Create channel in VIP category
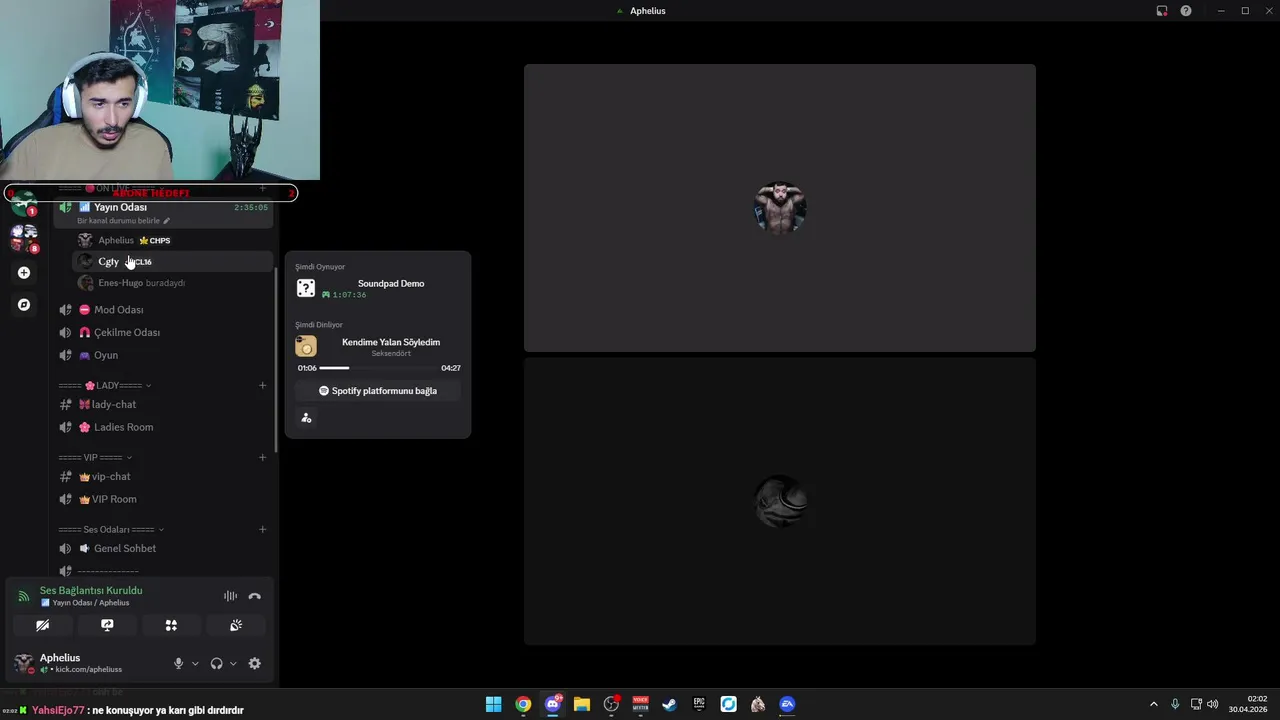This screenshot has width=1280, height=720. 263,457
